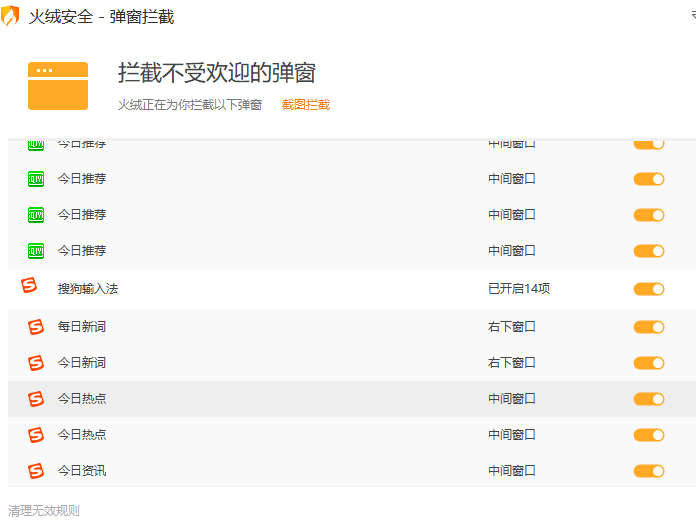The width and height of the screenshot is (696, 522).
Task: Disable the 每日新词 blocking switch
Action: pyautogui.click(x=649, y=328)
